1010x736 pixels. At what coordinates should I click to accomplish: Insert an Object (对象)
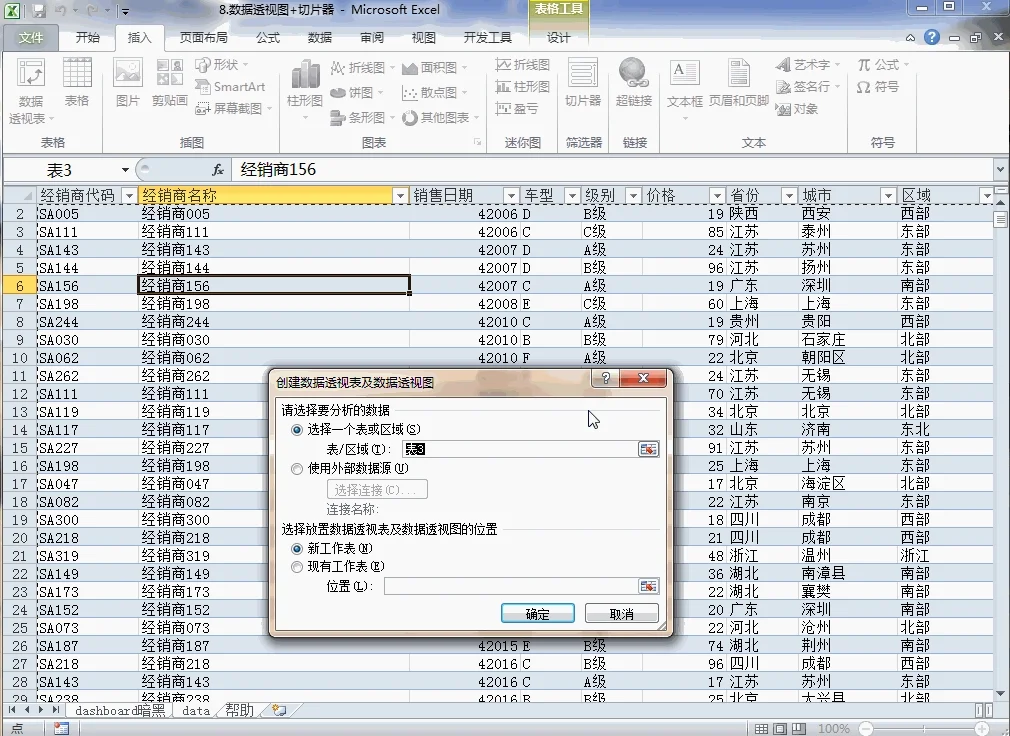click(x=797, y=109)
